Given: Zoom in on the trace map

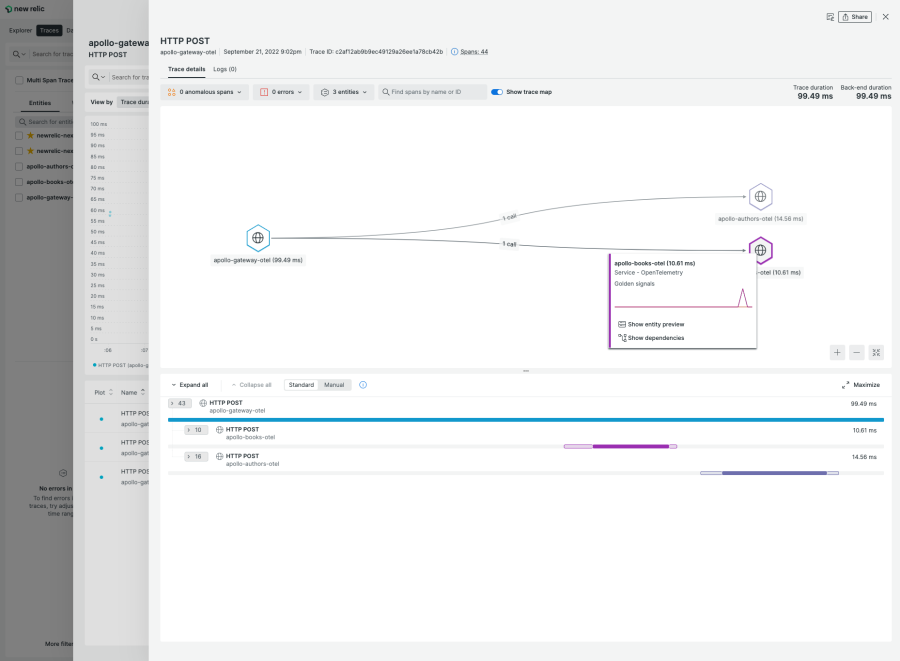Looking at the screenshot, I should [837, 352].
